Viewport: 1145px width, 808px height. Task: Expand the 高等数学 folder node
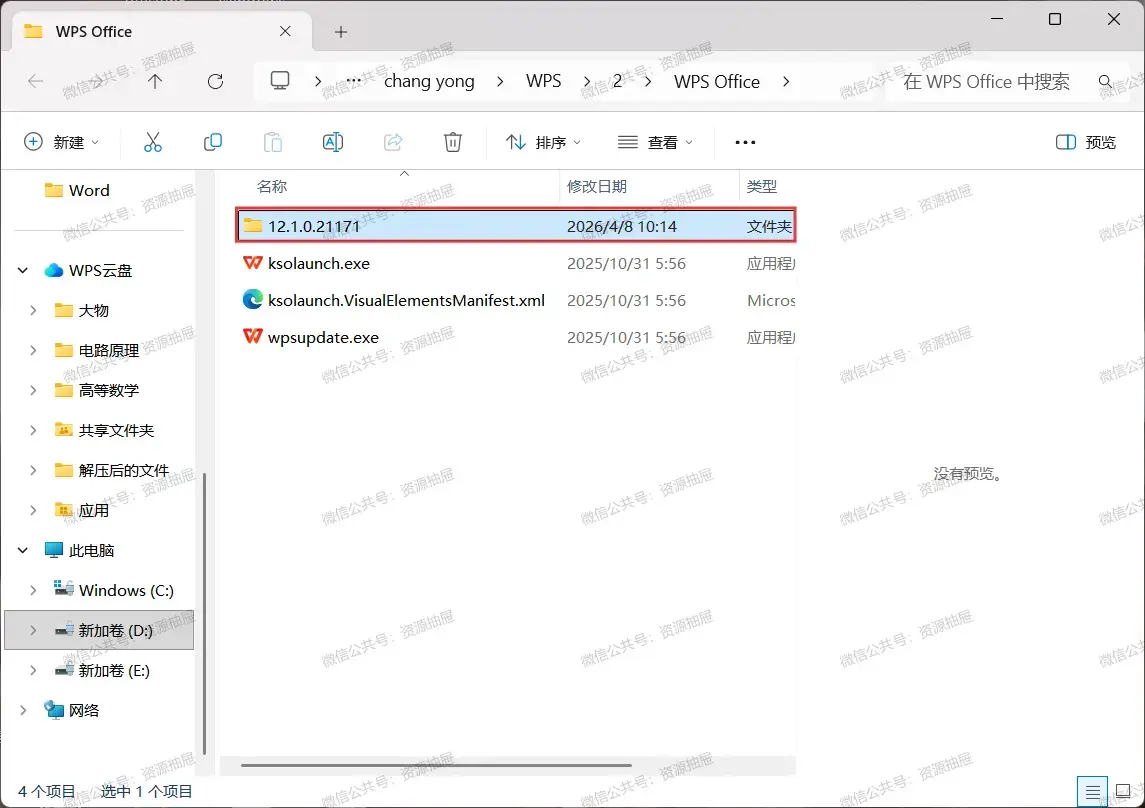[x=33, y=390]
